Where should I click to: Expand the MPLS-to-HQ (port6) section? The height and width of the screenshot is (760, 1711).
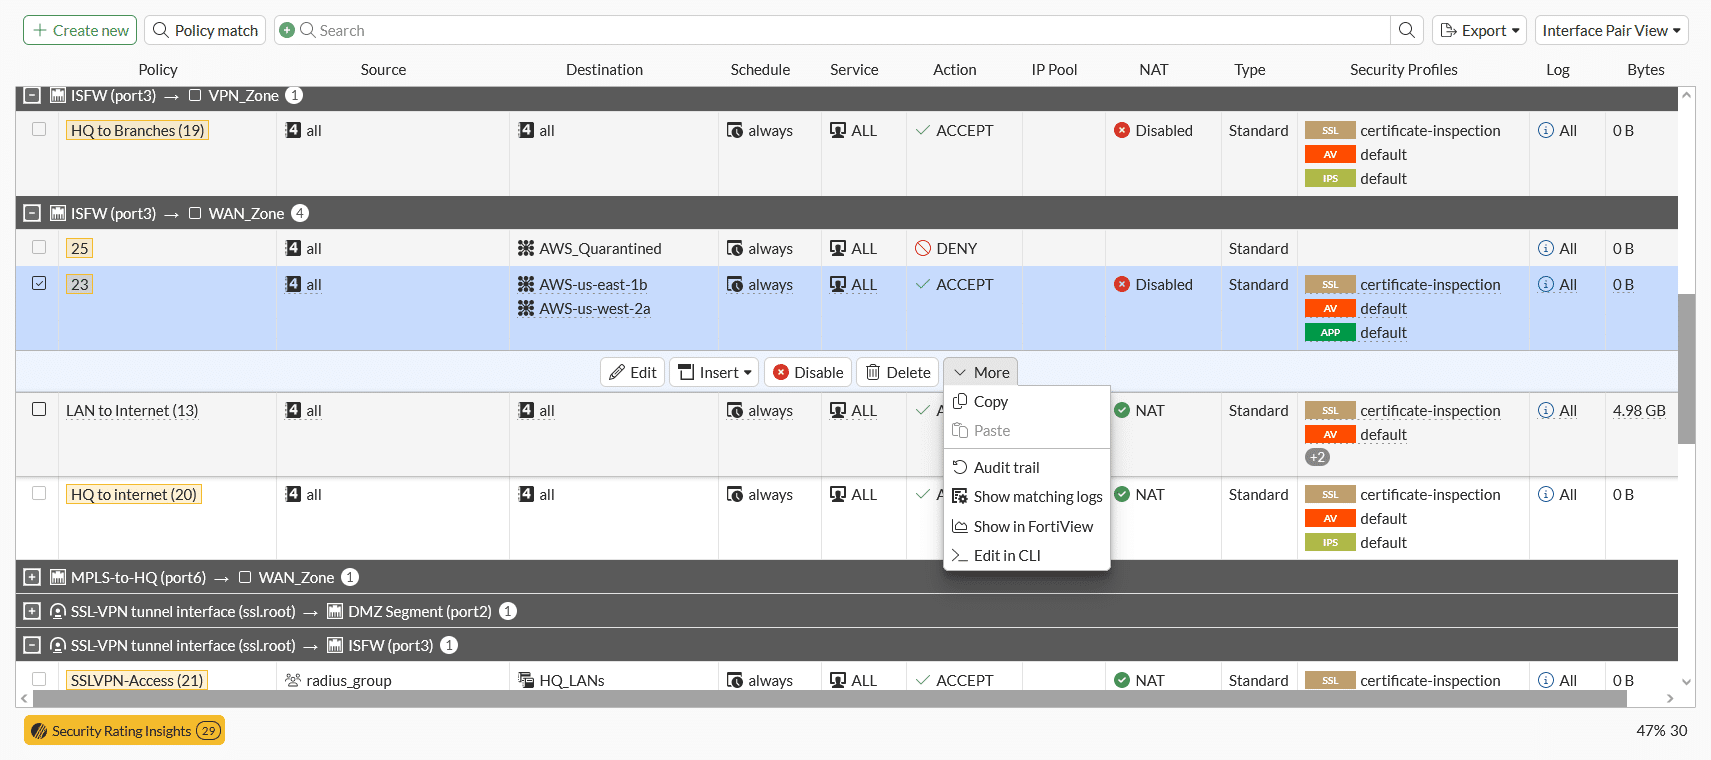coord(32,577)
